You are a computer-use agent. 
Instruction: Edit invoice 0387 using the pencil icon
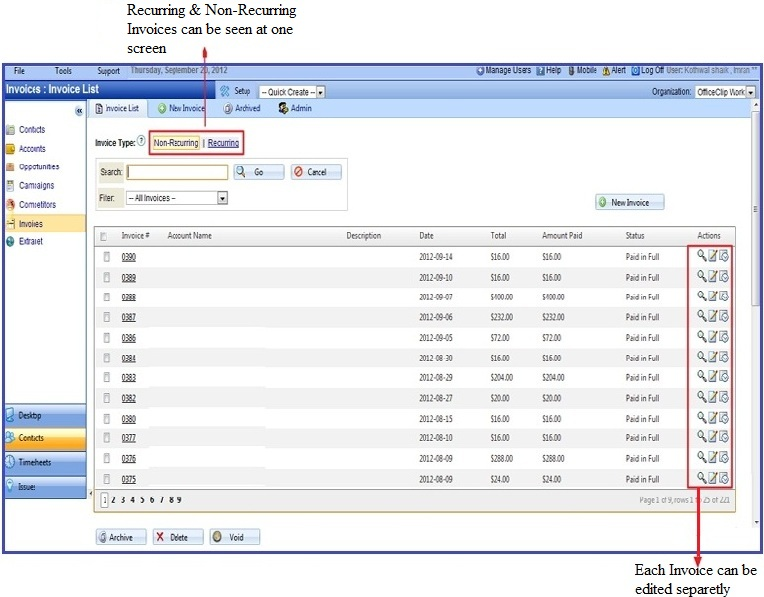point(712,316)
